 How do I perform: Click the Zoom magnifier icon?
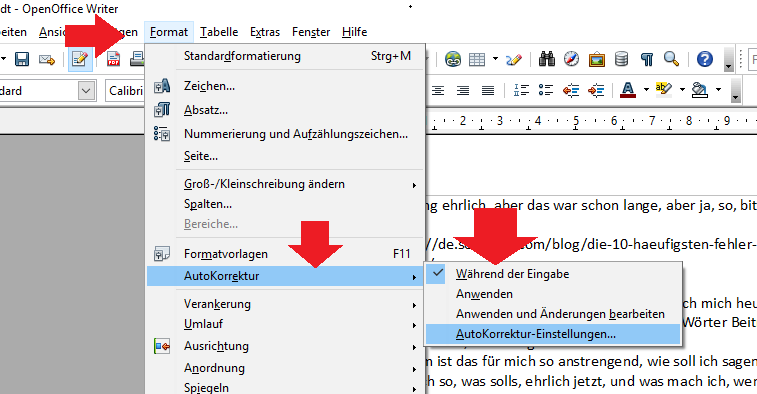click(x=672, y=59)
